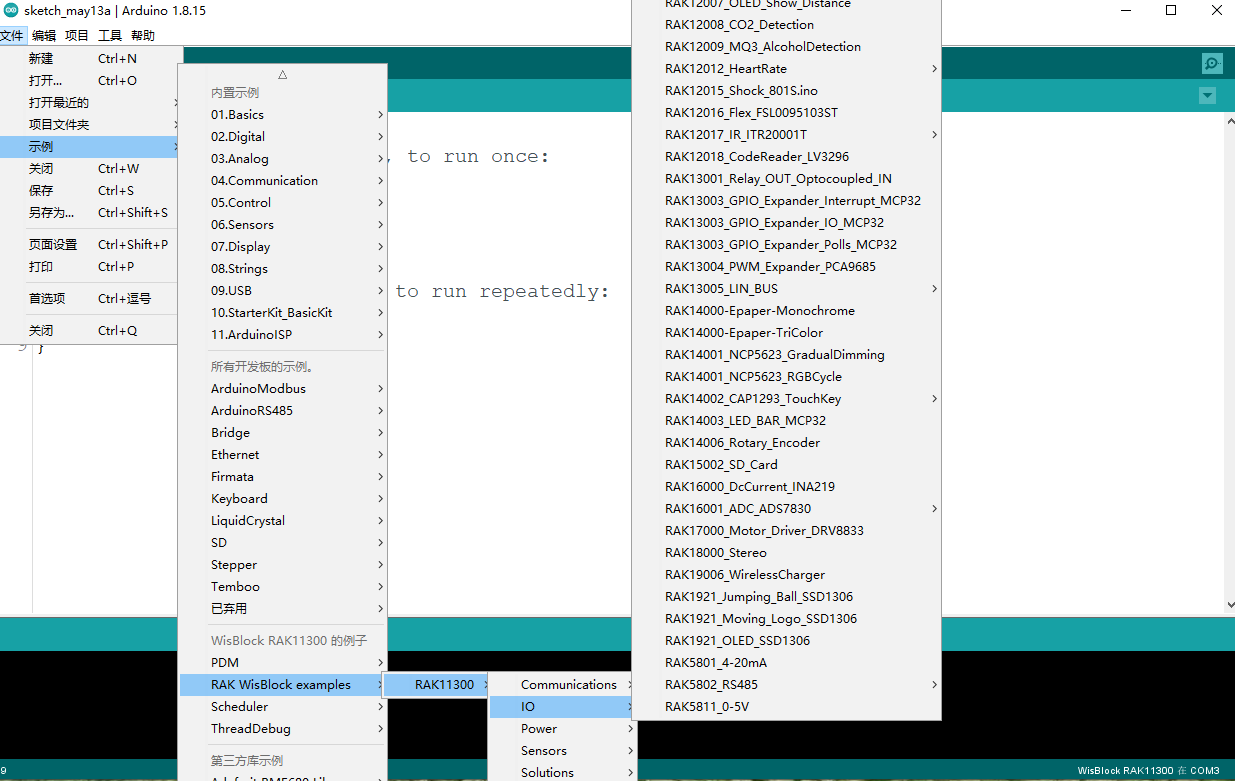The image size is (1235, 781).
Task: Select Communications under RAK11300
Action: [x=563, y=685]
